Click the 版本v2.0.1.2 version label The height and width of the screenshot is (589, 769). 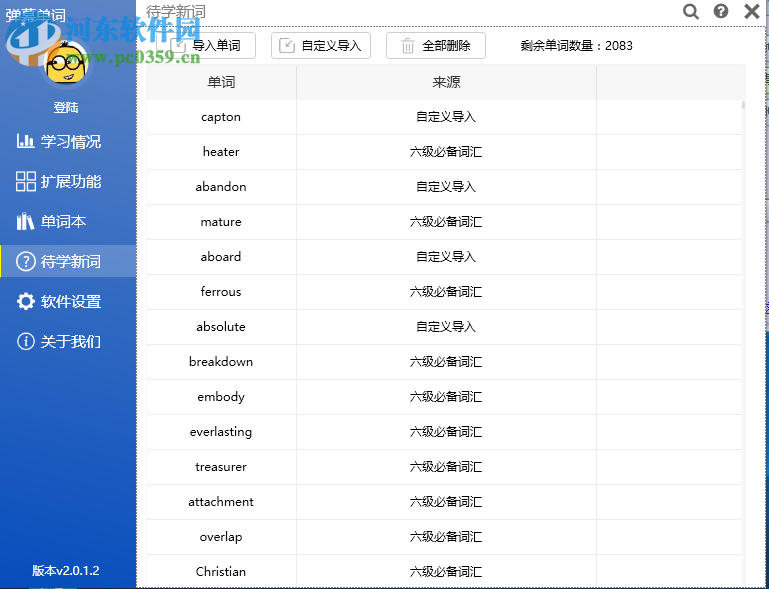click(66, 570)
